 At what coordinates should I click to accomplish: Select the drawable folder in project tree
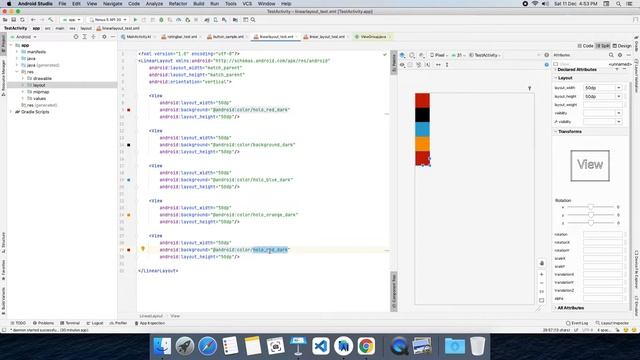click(42, 78)
